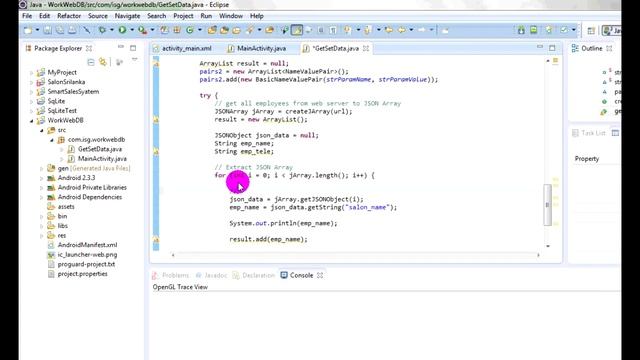Click the Property column header
The width and height of the screenshot is (640, 360).
(587, 159)
